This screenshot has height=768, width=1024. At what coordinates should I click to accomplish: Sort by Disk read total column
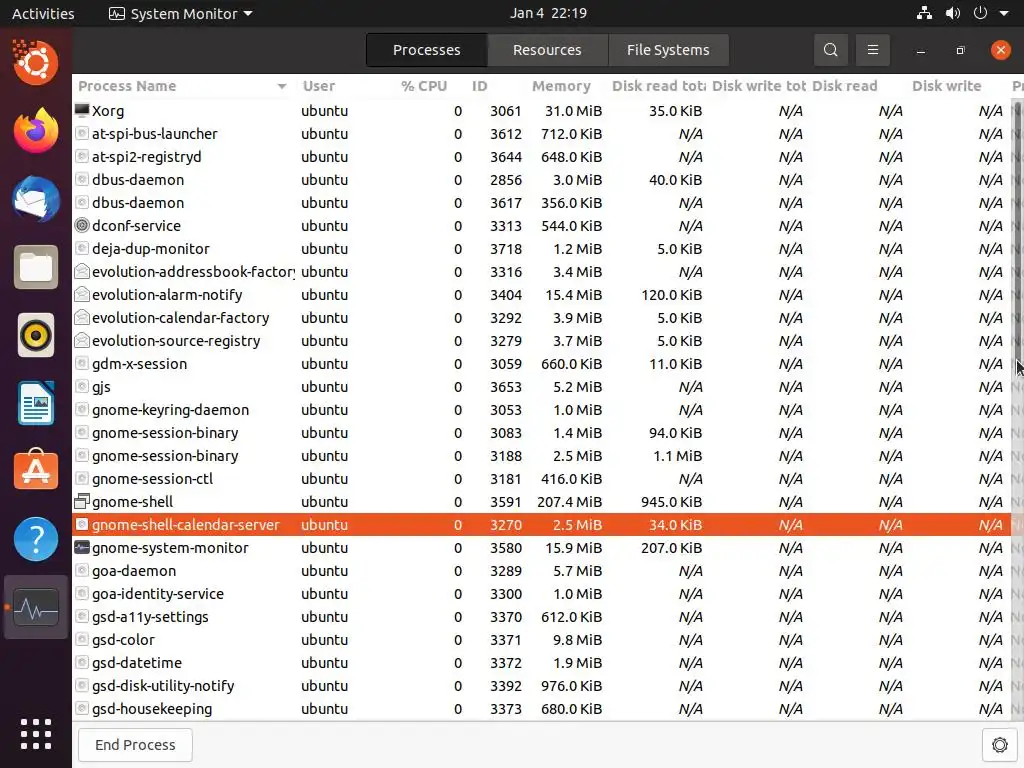pos(658,86)
